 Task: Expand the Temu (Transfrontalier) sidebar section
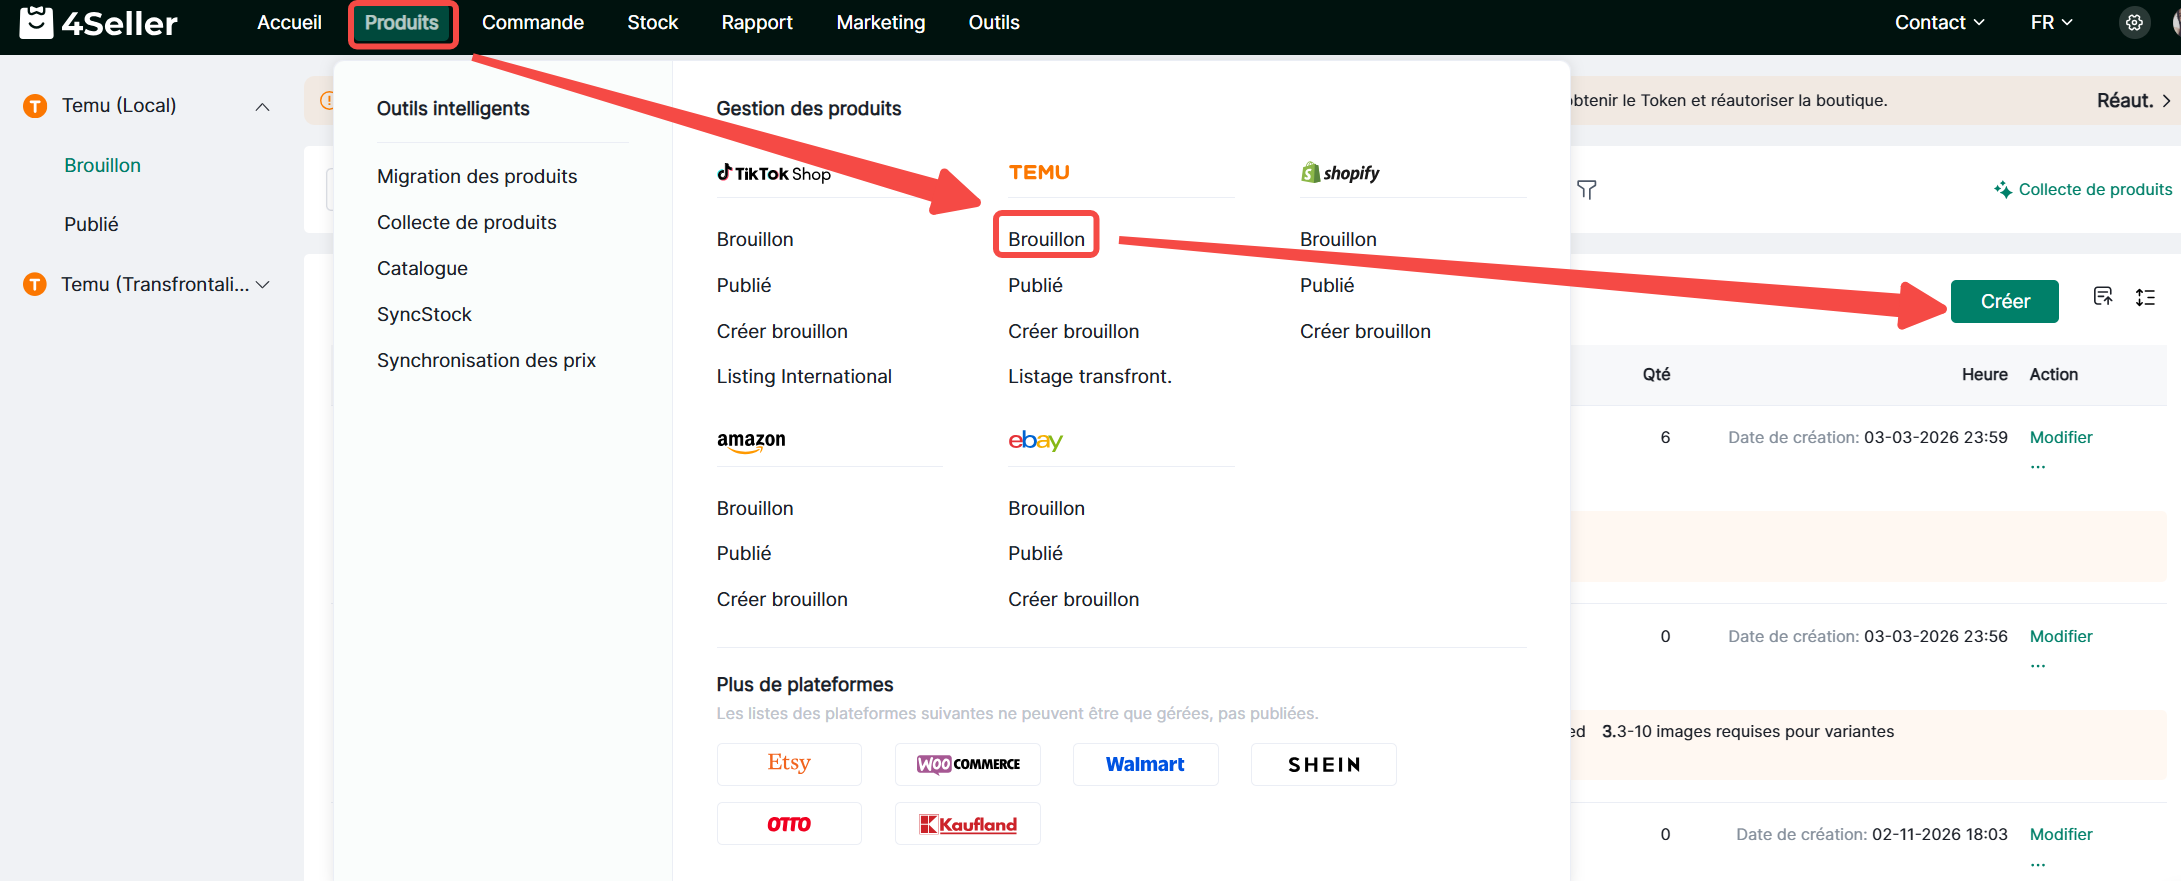click(x=262, y=285)
